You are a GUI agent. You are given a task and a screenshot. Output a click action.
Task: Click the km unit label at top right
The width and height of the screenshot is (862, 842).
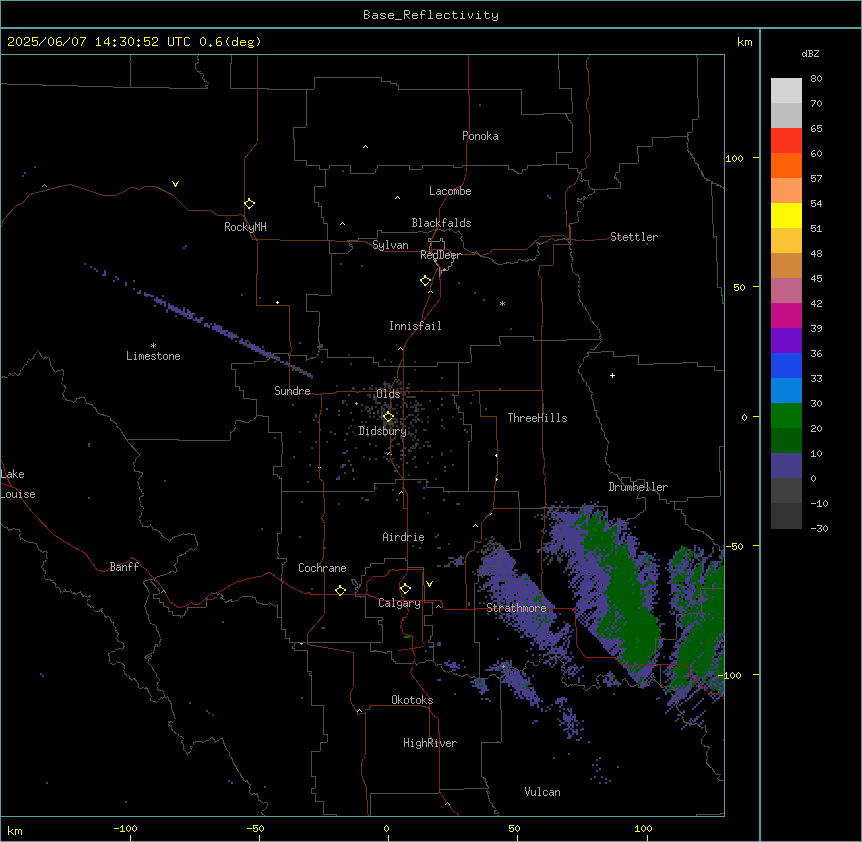point(745,42)
